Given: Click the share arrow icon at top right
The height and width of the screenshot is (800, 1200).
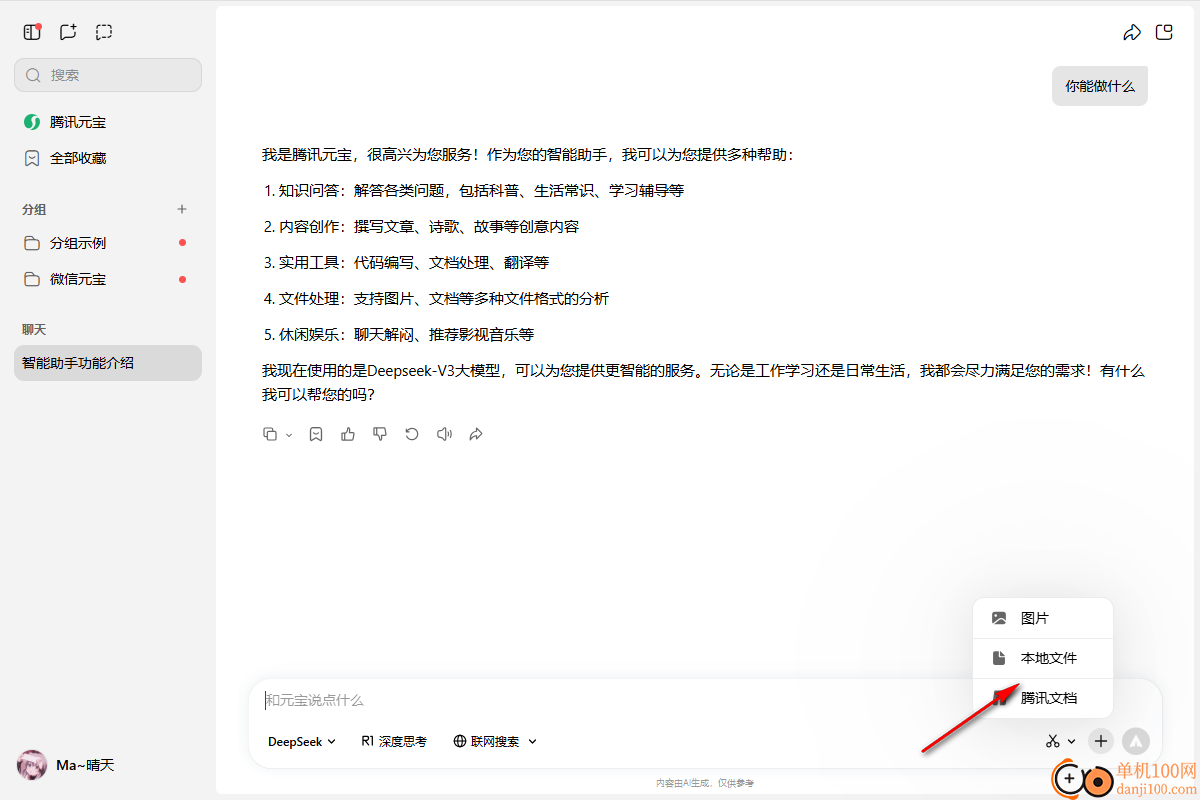Looking at the screenshot, I should (x=1132, y=32).
